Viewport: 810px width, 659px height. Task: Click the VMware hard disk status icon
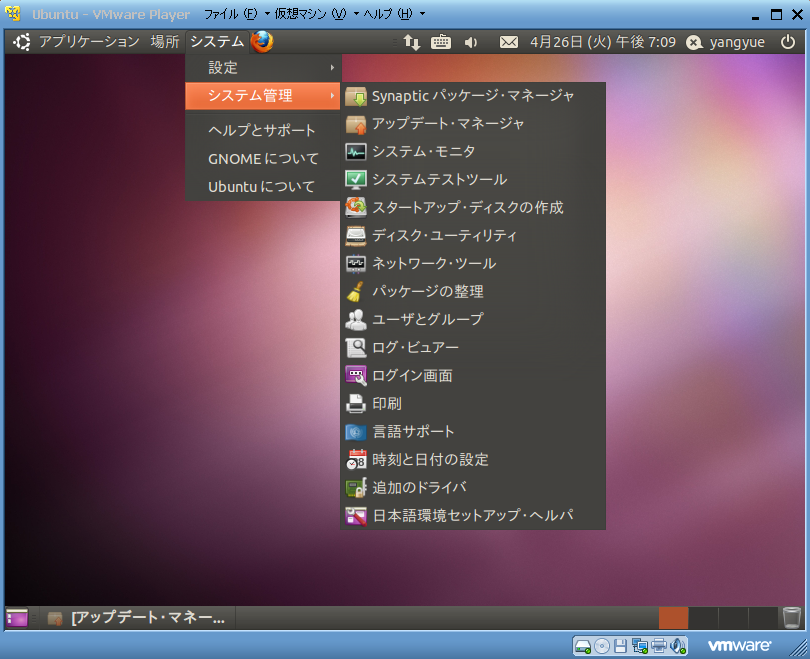click(x=583, y=646)
